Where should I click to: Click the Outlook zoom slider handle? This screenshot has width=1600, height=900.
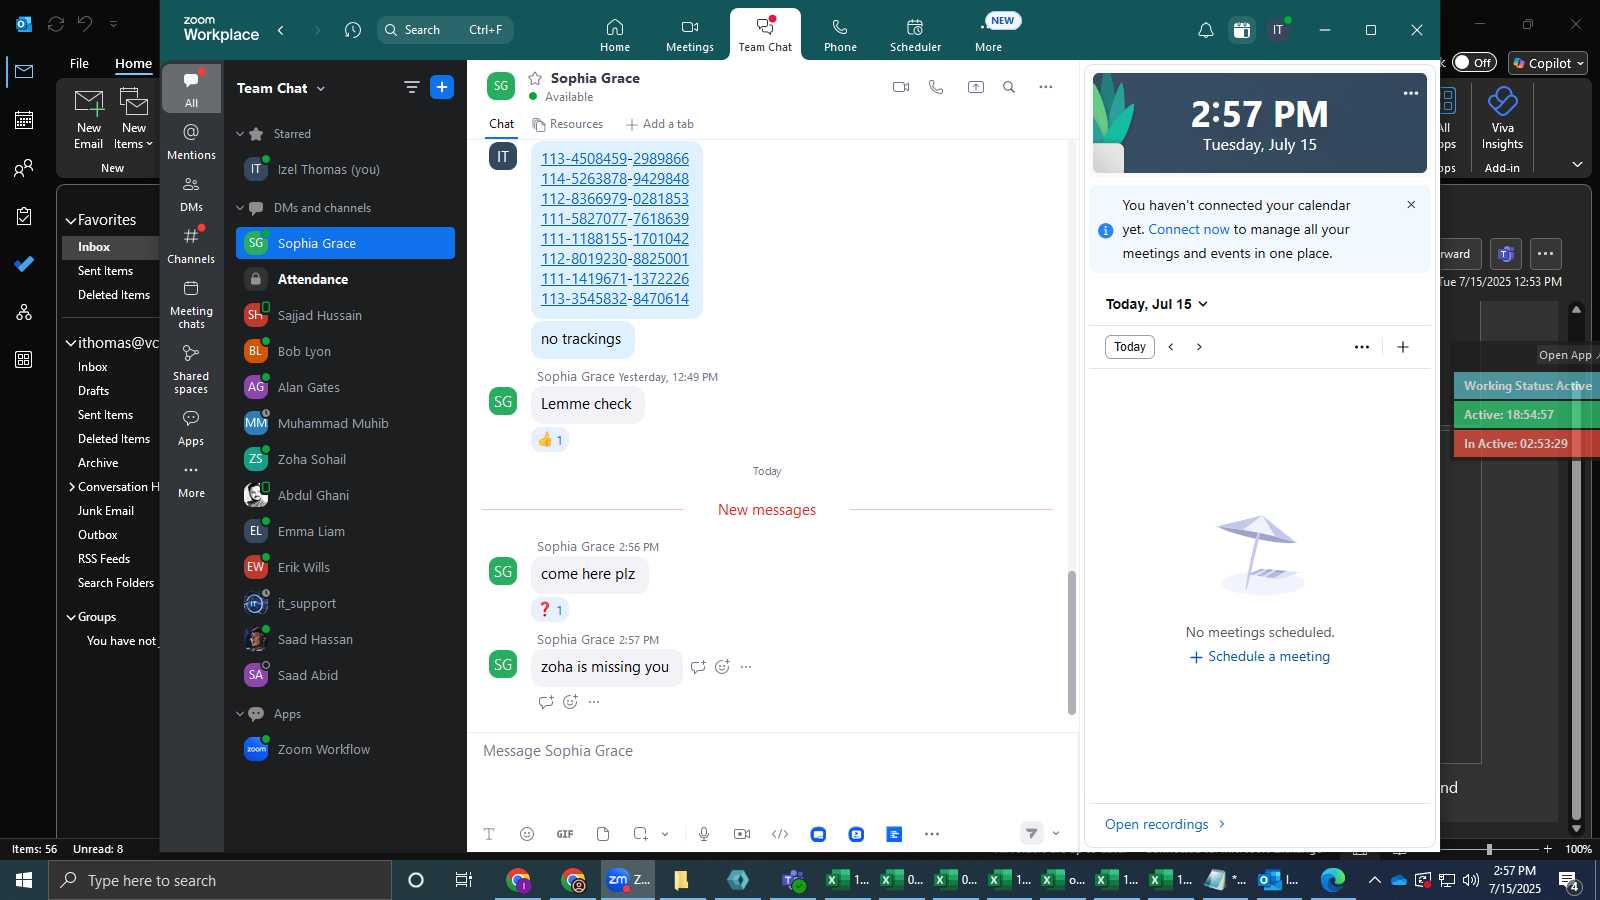pyautogui.click(x=1489, y=849)
